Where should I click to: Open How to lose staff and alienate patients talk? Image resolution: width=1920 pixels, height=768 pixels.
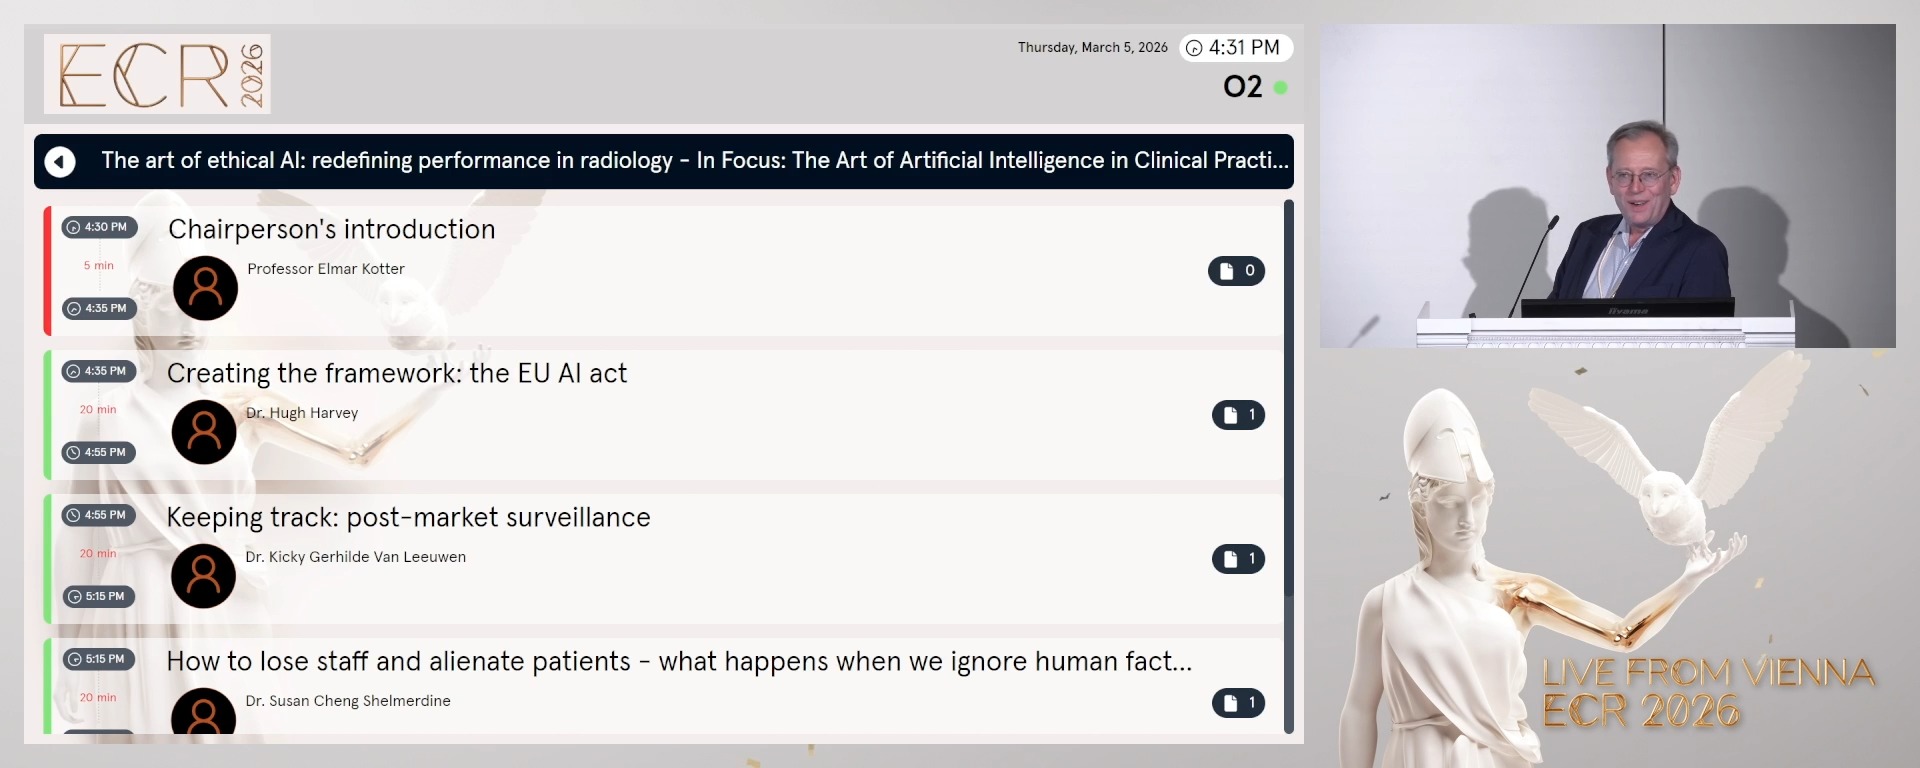point(679,661)
